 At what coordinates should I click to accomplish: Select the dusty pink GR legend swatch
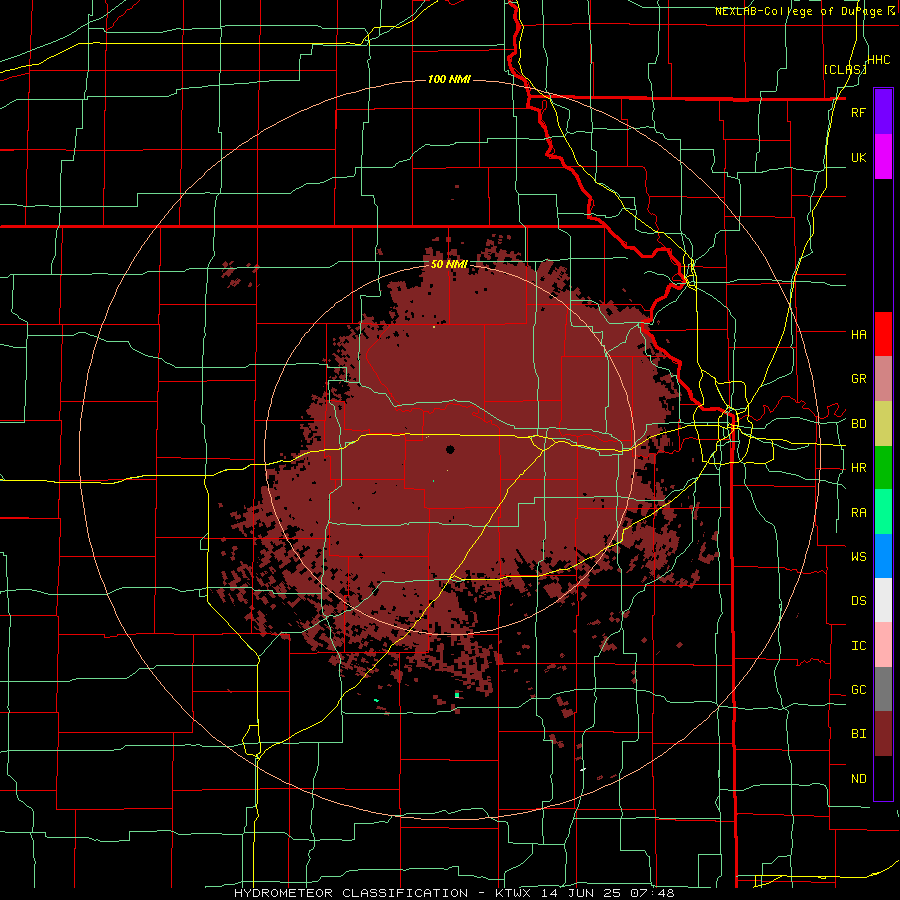(x=883, y=379)
